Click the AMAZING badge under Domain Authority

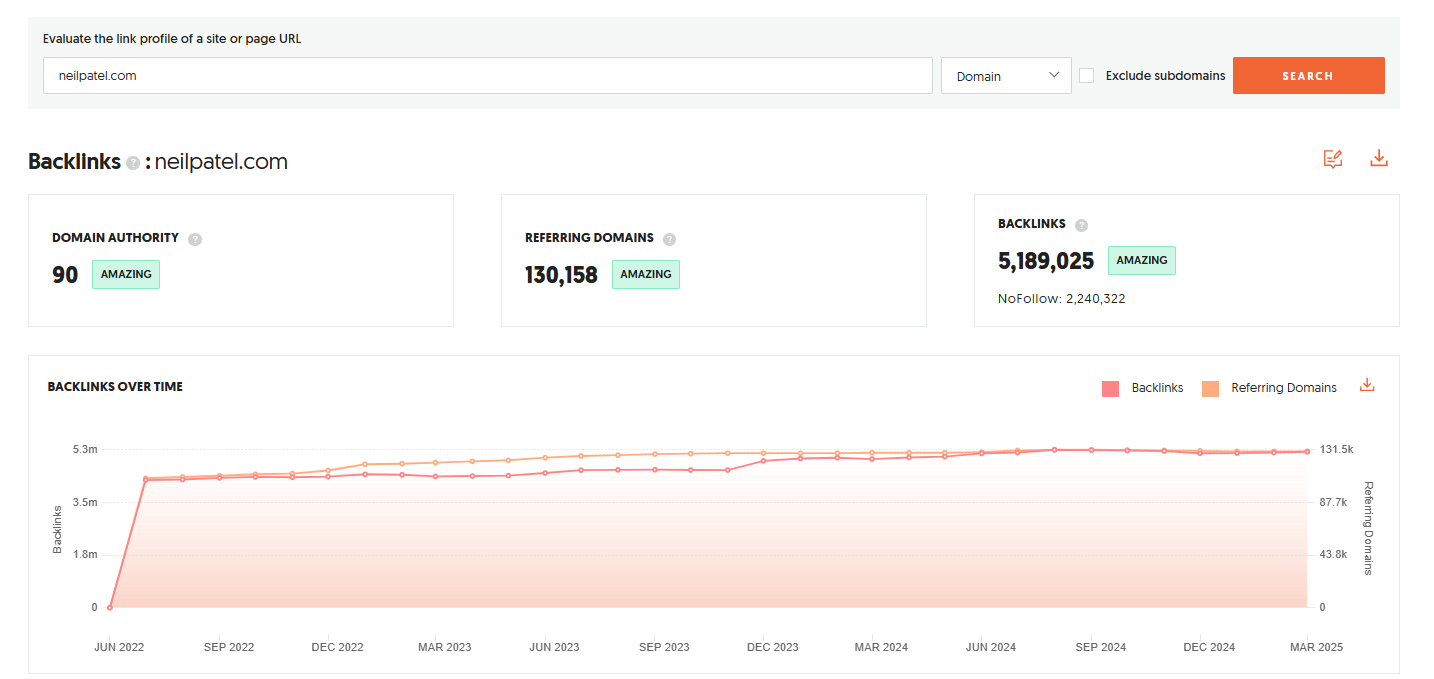(x=126, y=275)
